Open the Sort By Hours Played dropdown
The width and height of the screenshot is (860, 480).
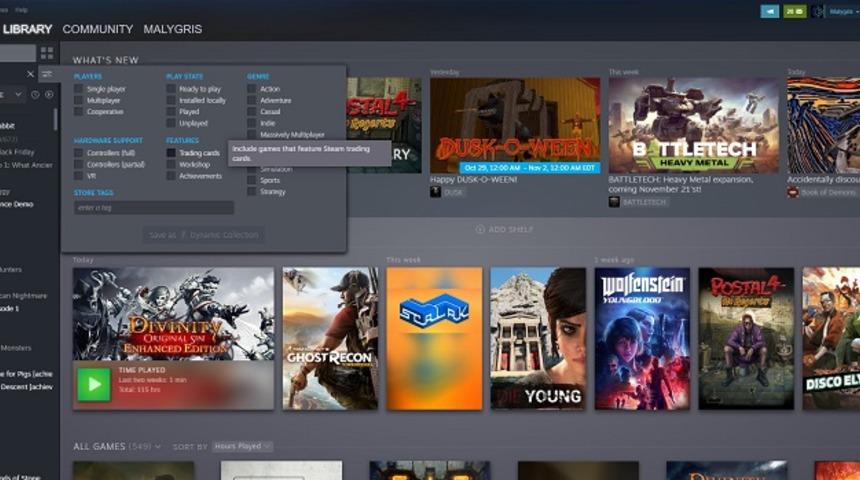(242, 447)
